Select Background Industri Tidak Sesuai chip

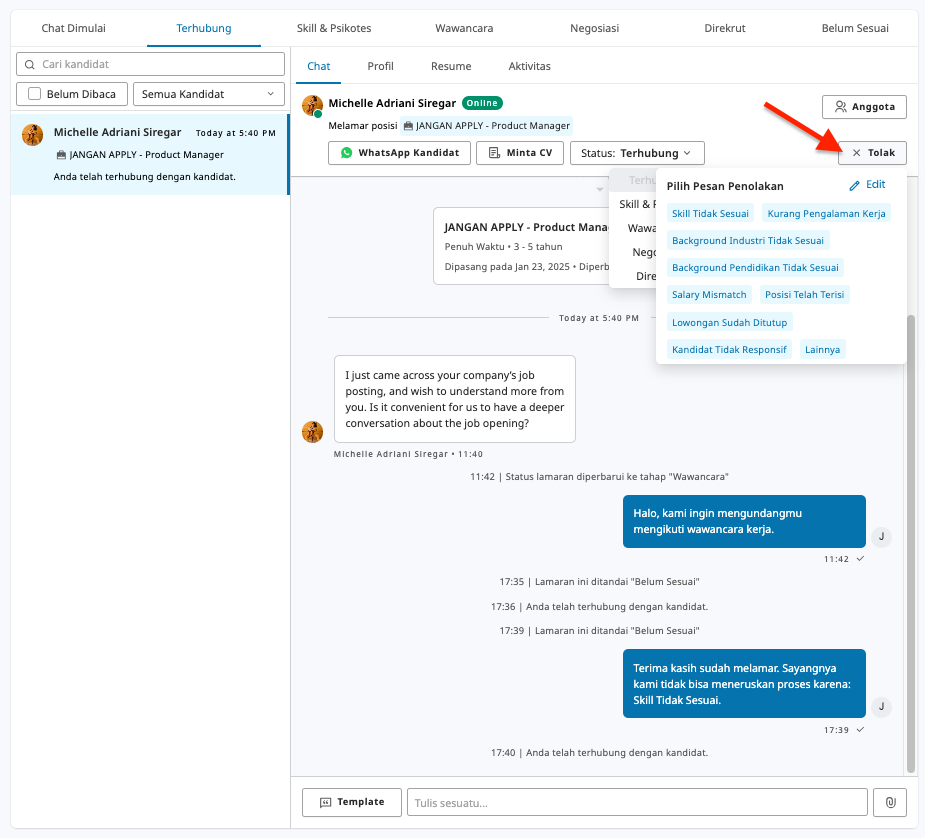tap(747, 241)
